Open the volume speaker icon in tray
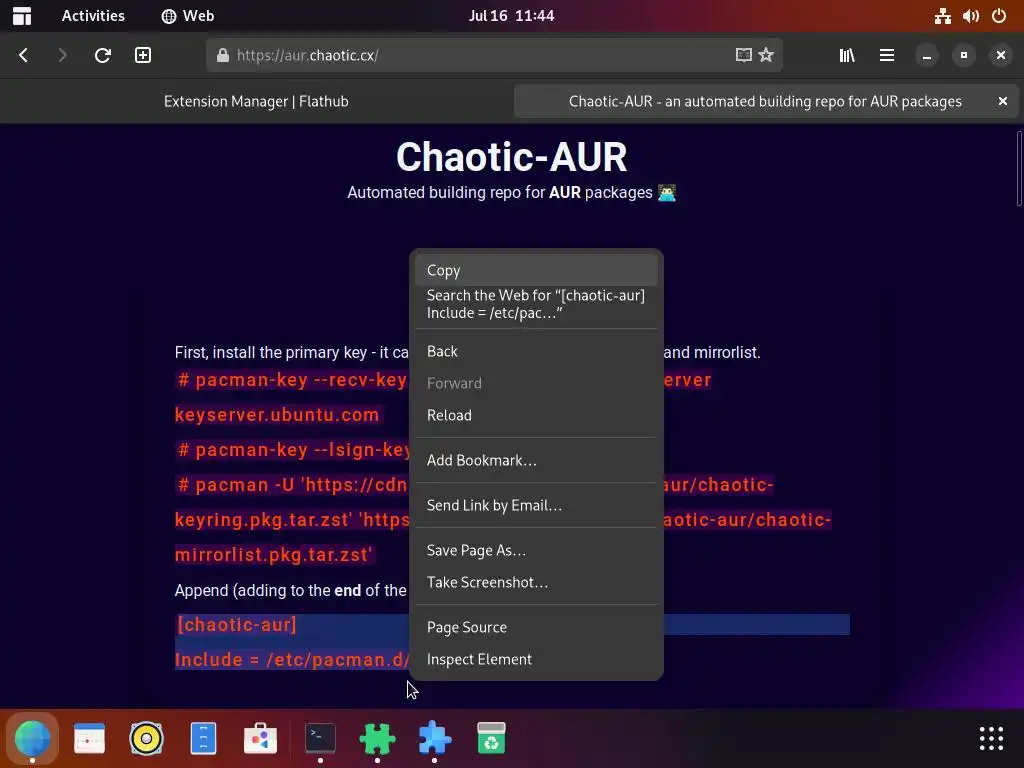 [970, 16]
